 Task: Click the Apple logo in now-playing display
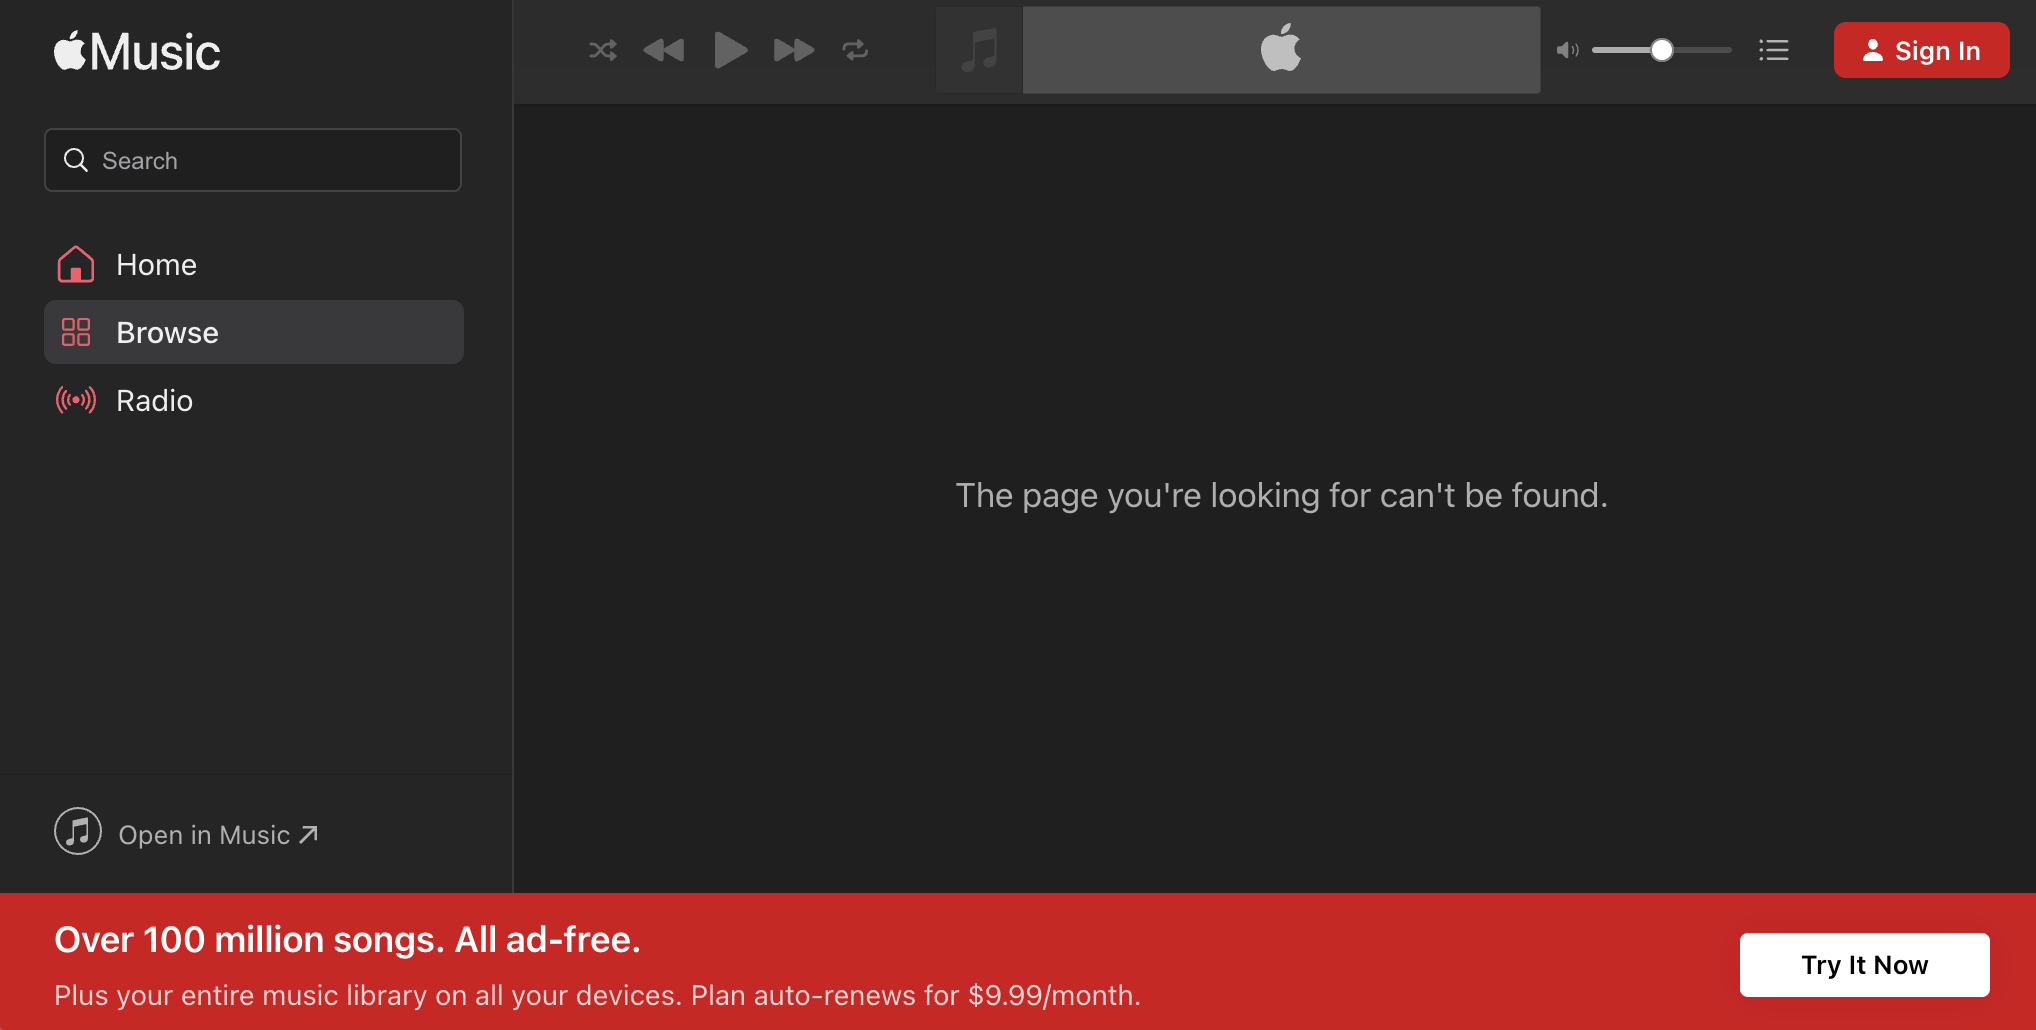(x=1281, y=48)
